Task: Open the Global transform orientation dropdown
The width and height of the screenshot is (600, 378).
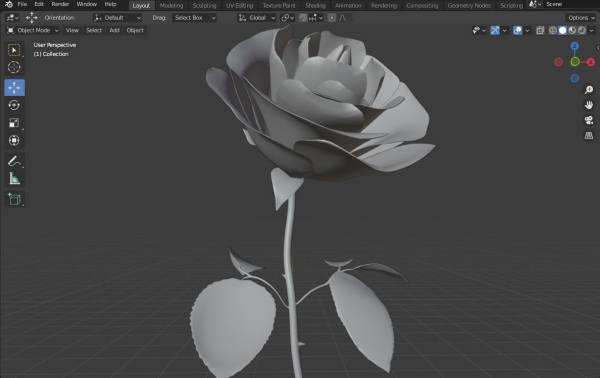Action: point(256,18)
